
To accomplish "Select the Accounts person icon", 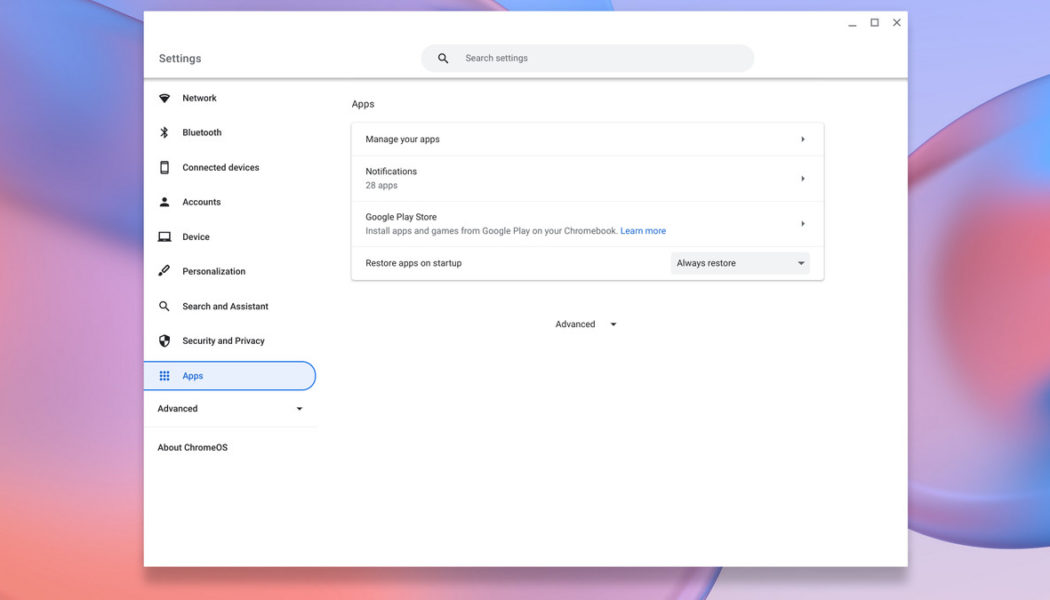I will click(163, 201).
